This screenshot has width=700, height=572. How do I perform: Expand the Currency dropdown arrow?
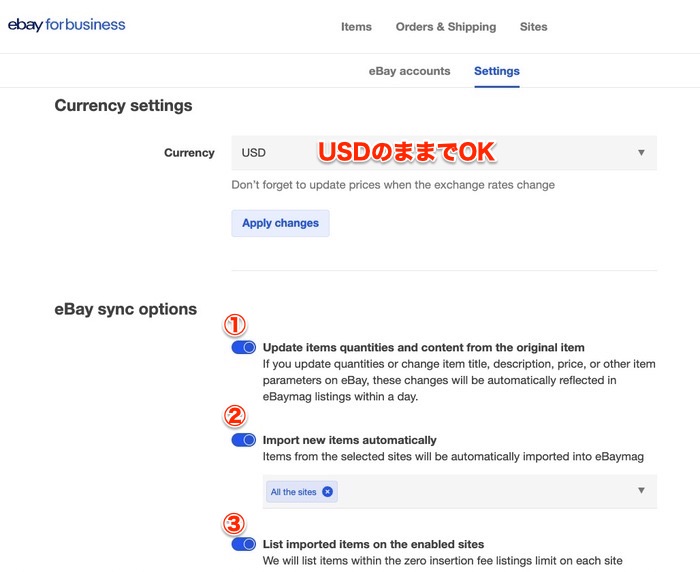(641, 153)
